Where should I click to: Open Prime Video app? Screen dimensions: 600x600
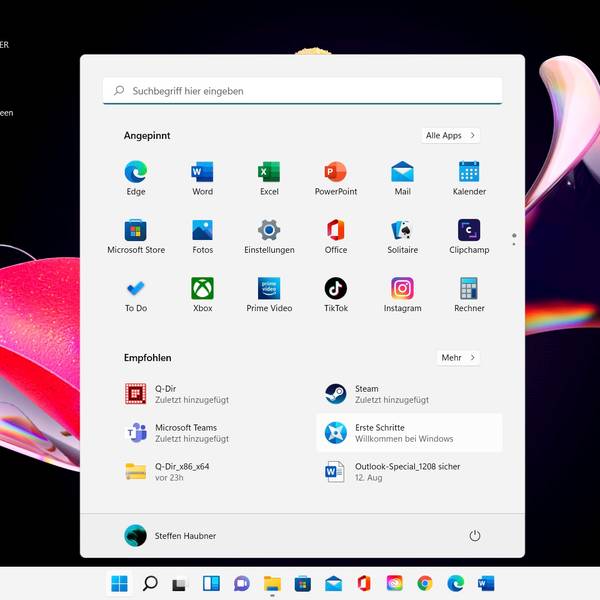[x=269, y=294]
